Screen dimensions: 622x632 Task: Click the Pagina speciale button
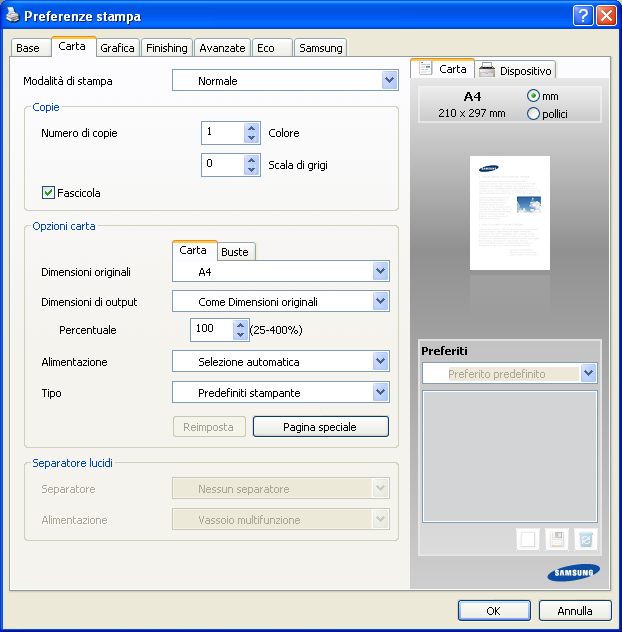(x=320, y=426)
